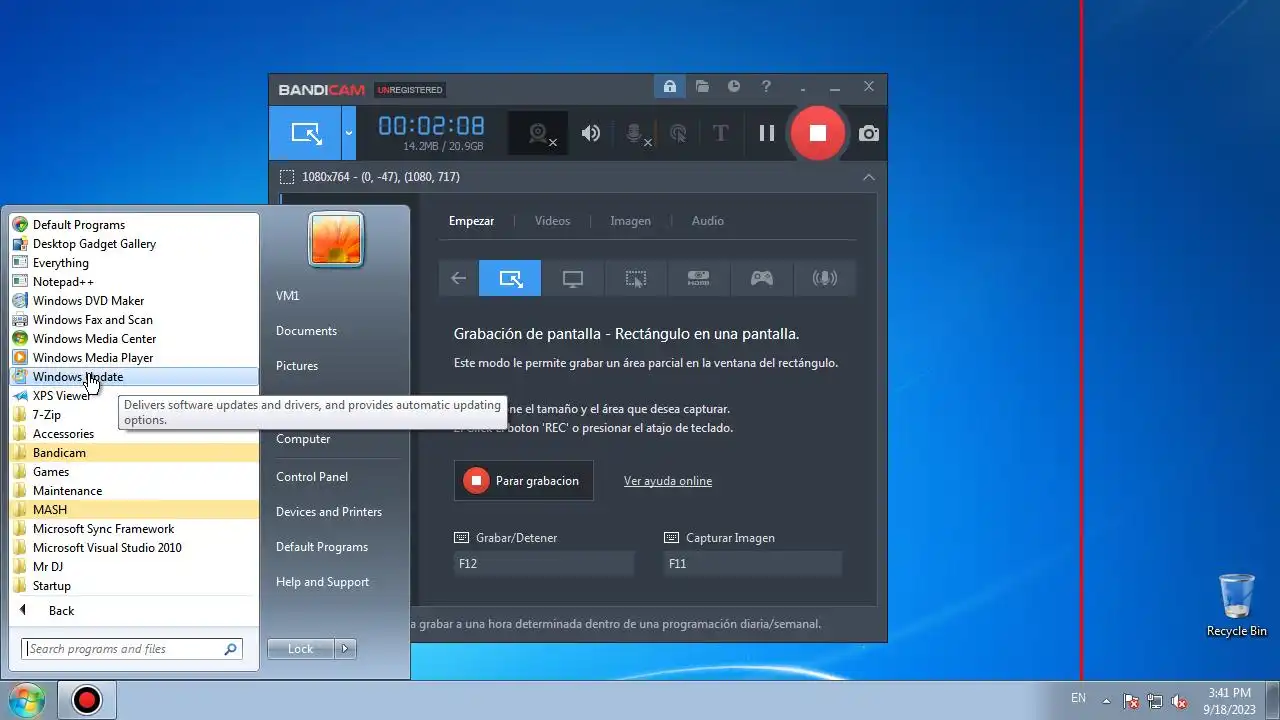Expand Microsoft Visual Studio 2010 folder

point(134,548)
